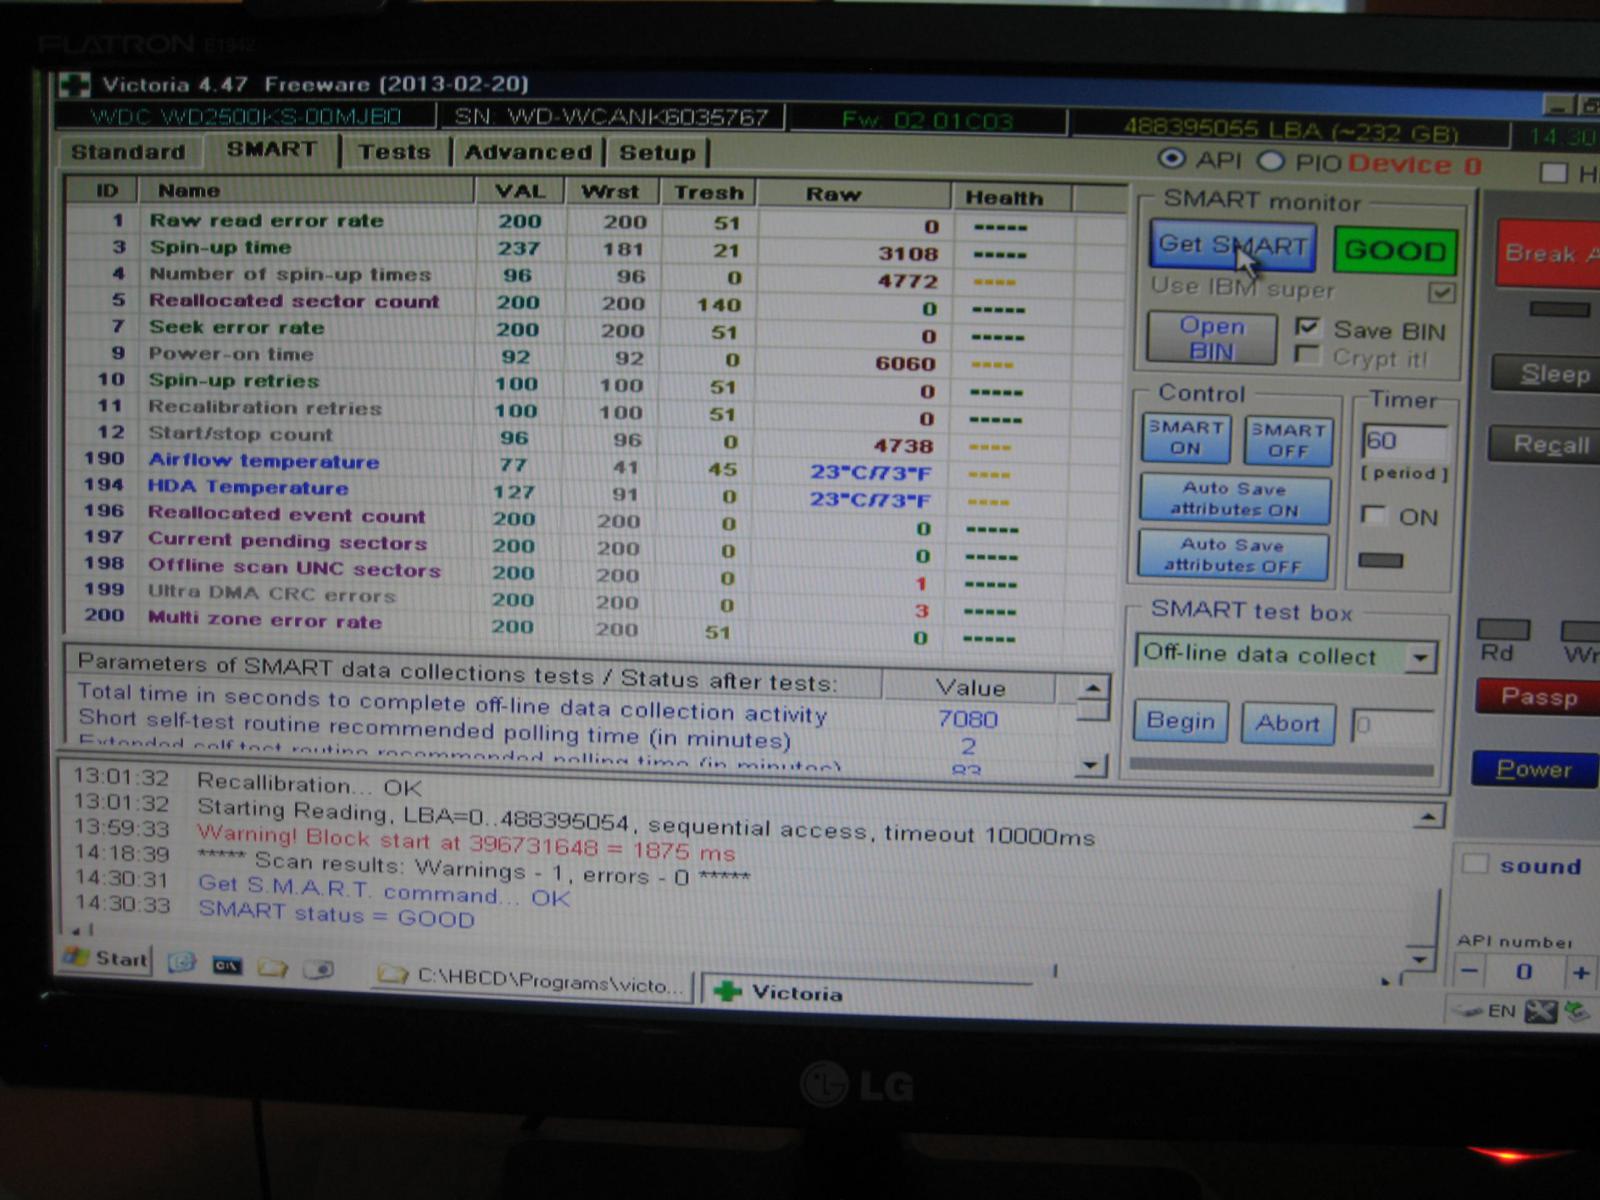Click the Victoria green cross title icon
Screen dimensions: 1600x1200
(74, 85)
